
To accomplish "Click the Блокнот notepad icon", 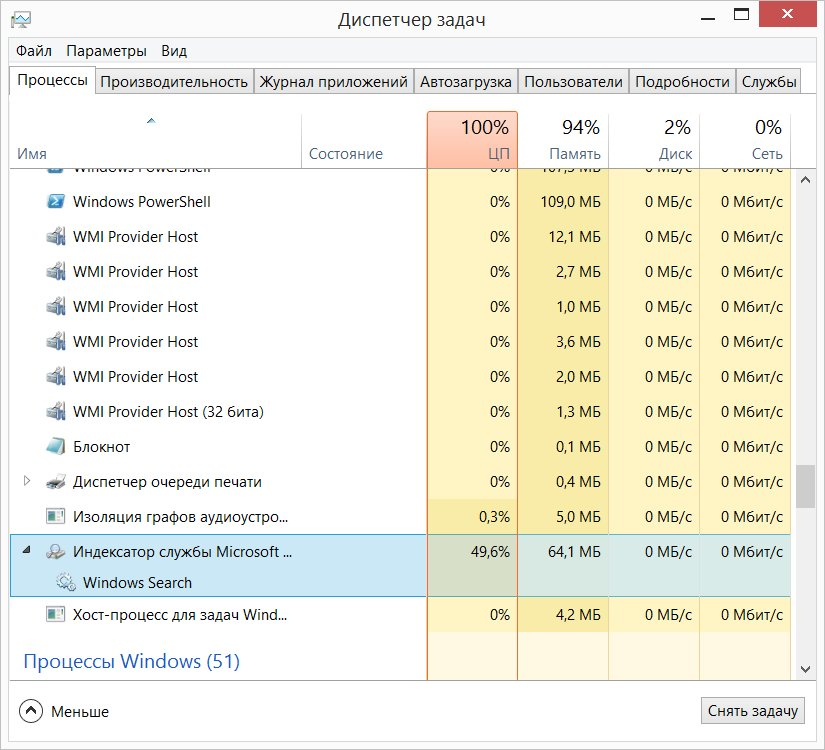I will coord(56,446).
